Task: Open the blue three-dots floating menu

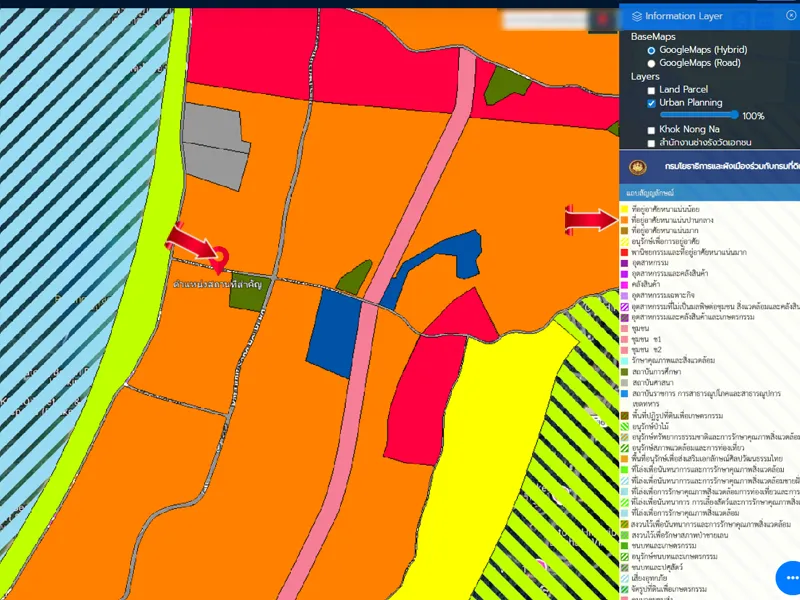Action: [792, 578]
